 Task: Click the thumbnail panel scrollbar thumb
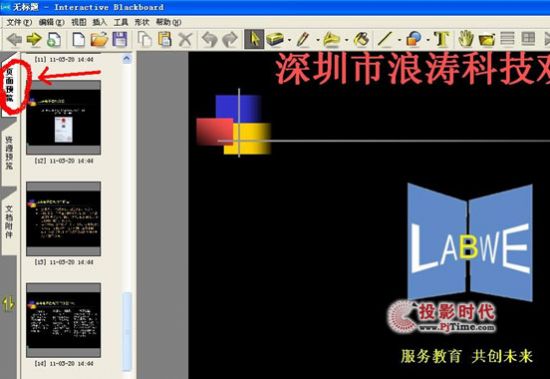pyautogui.click(x=127, y=332)
